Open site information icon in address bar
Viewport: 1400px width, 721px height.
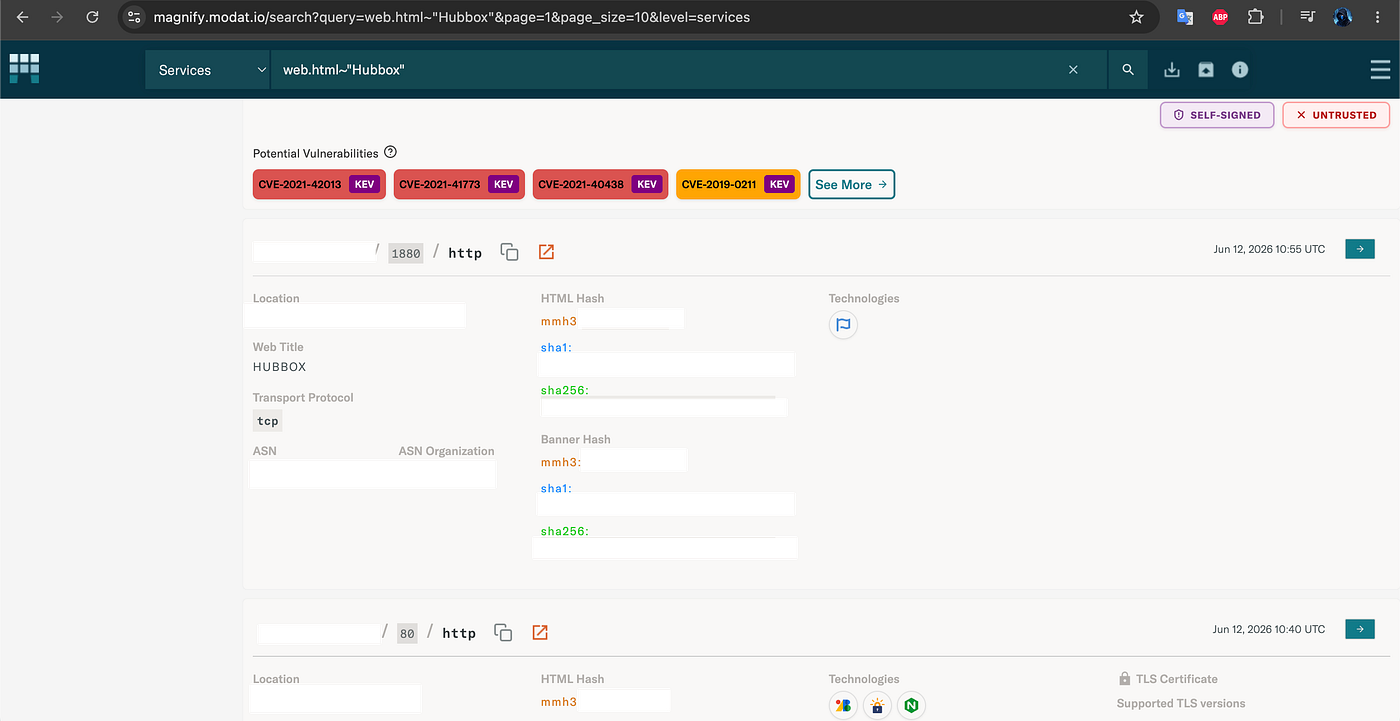[135, 17]
